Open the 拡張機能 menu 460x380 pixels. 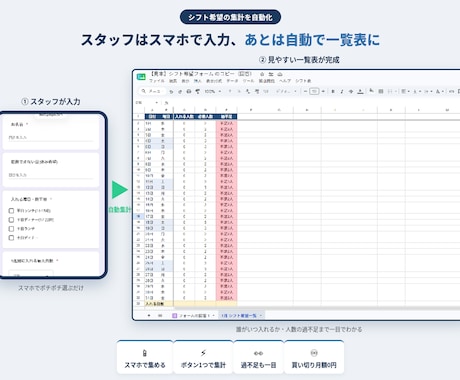267,81
